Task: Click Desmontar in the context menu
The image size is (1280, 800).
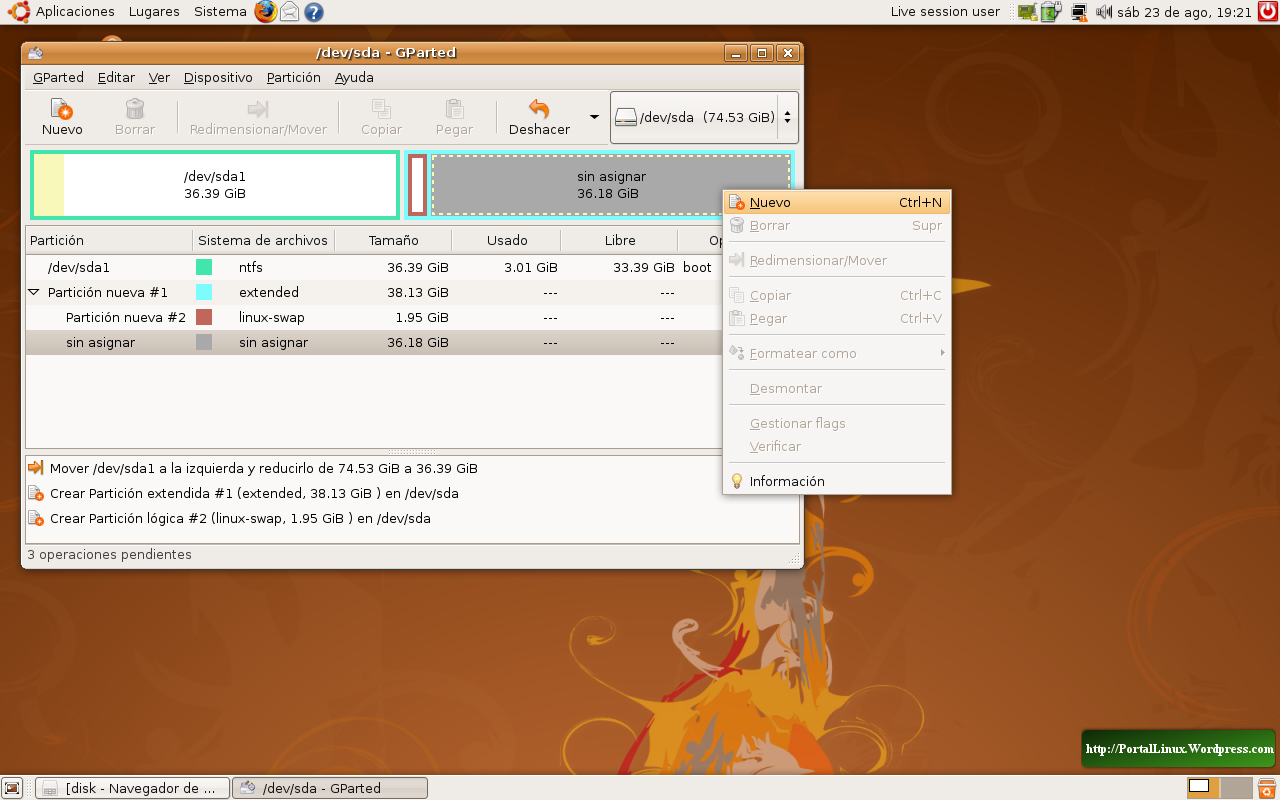Action: tap(837, 389)
